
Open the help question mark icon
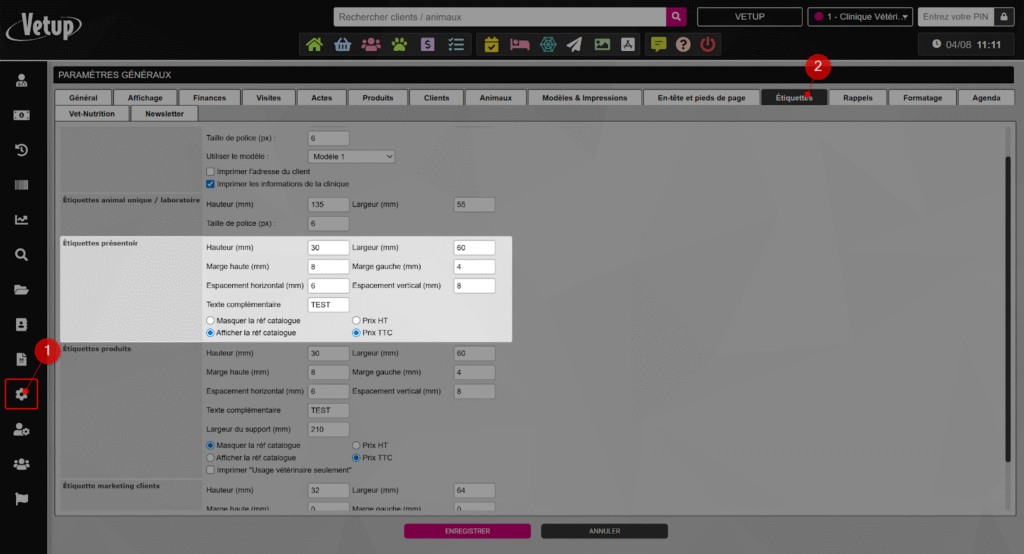pos(683,44)
